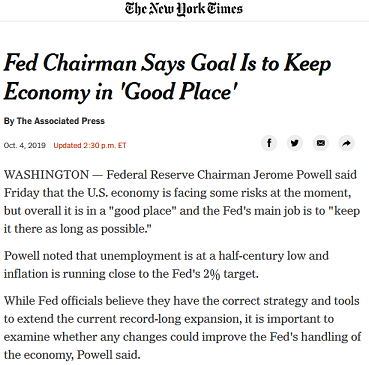The image size is (369, 365).
Task: Share the article on Facebook
Action: click(269, 143)
